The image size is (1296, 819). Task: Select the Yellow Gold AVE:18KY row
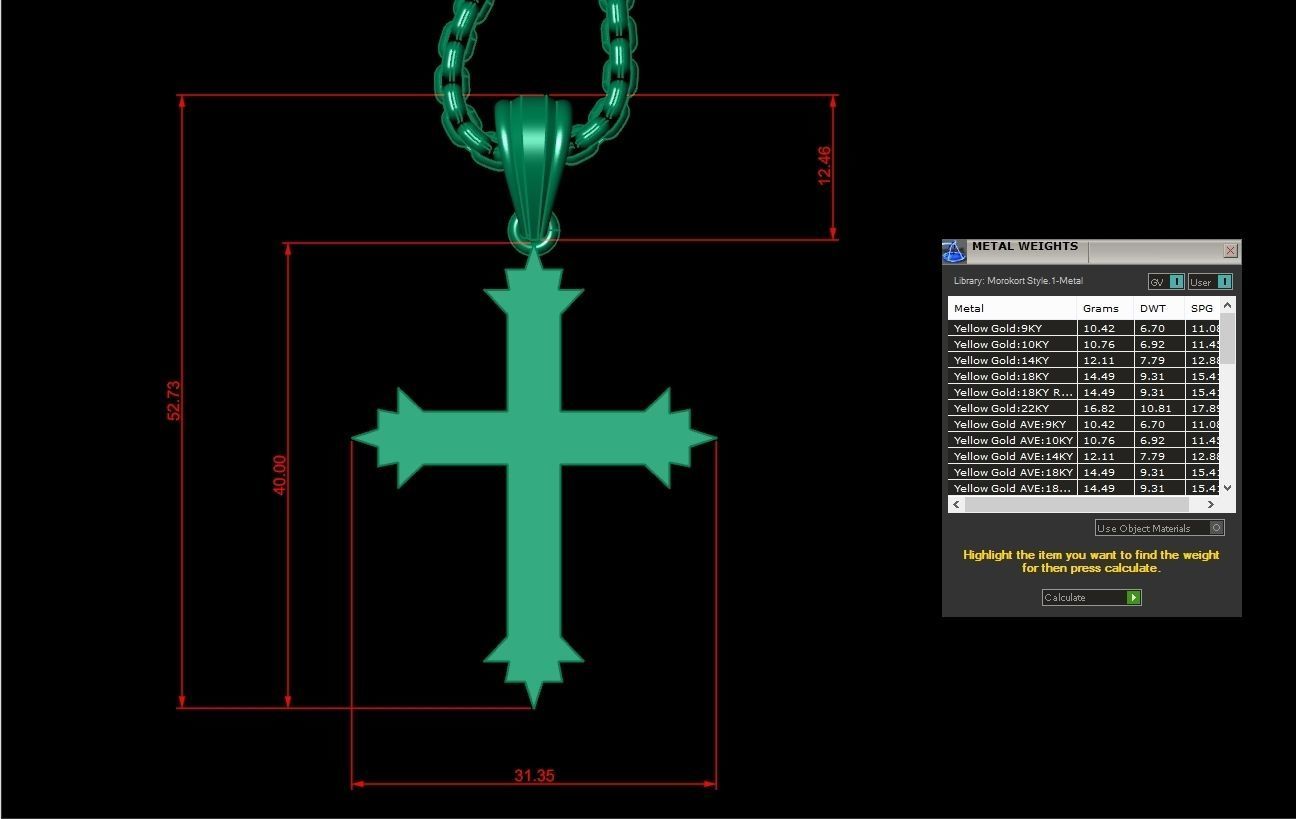tap(1084, 472)
